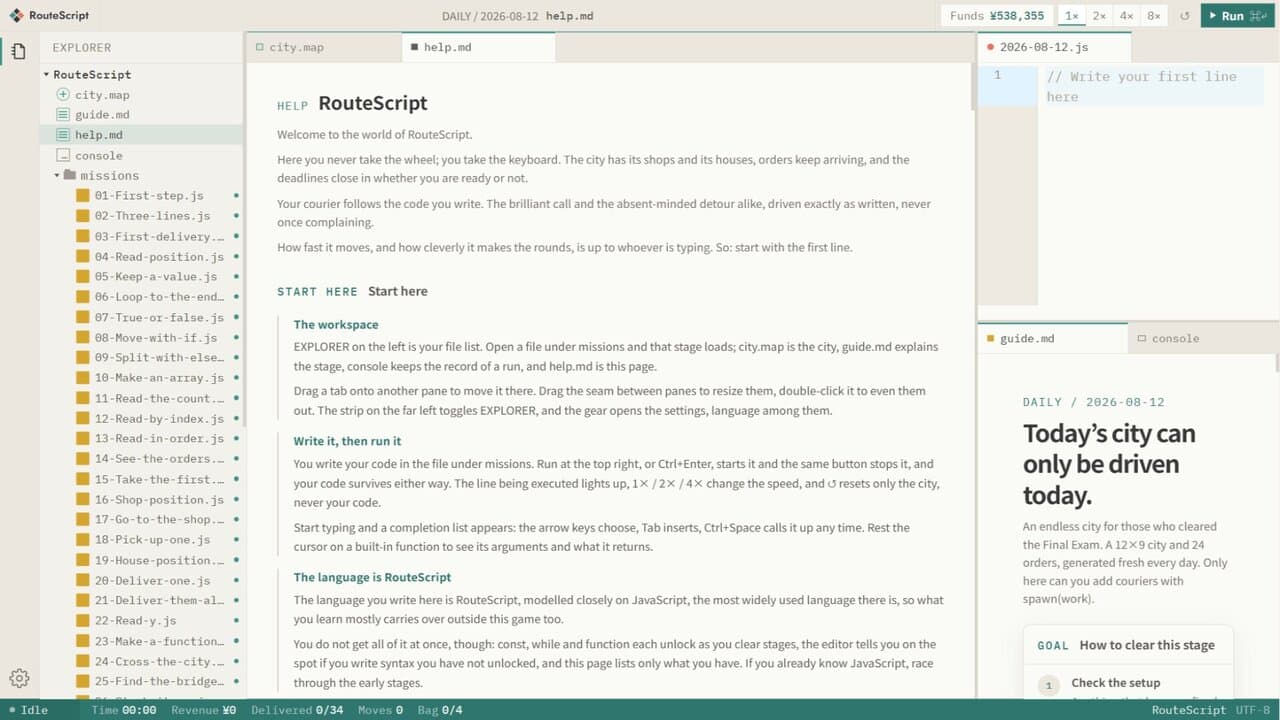
Task: Collapse the RouteScript root folder
Action: tap(46, 75)
